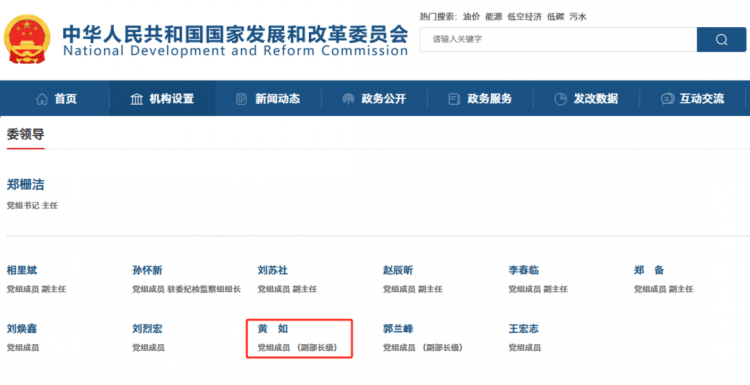
Task: Open profile of 黄如
Action: coord(273,329)
